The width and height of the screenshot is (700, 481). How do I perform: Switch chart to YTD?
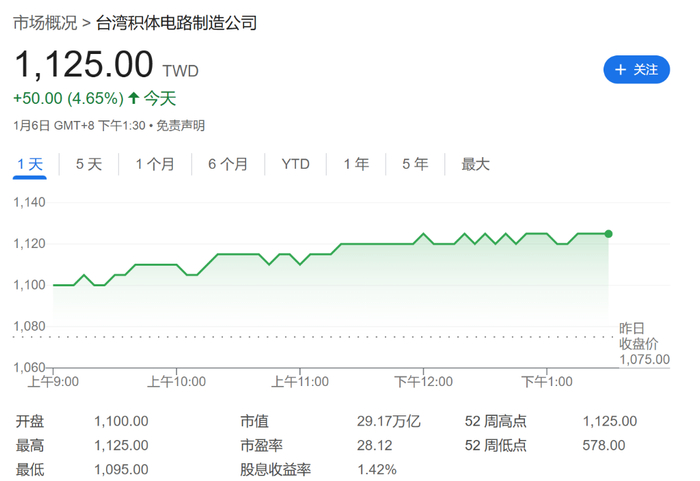point(296,164)
